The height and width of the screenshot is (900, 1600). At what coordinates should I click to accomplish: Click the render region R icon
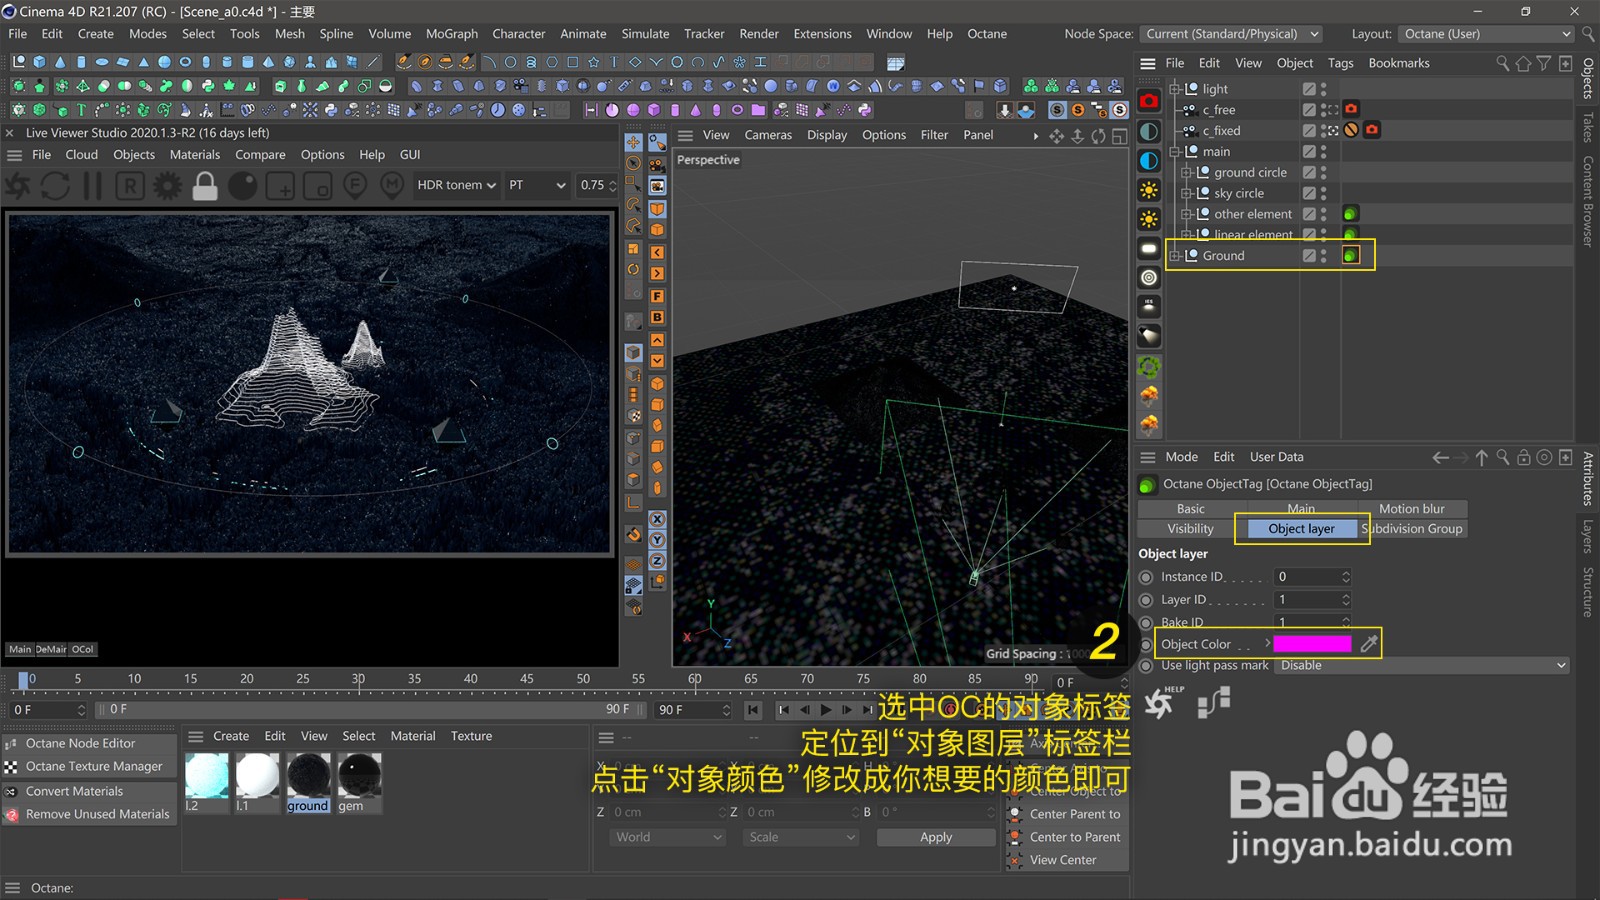130,185
